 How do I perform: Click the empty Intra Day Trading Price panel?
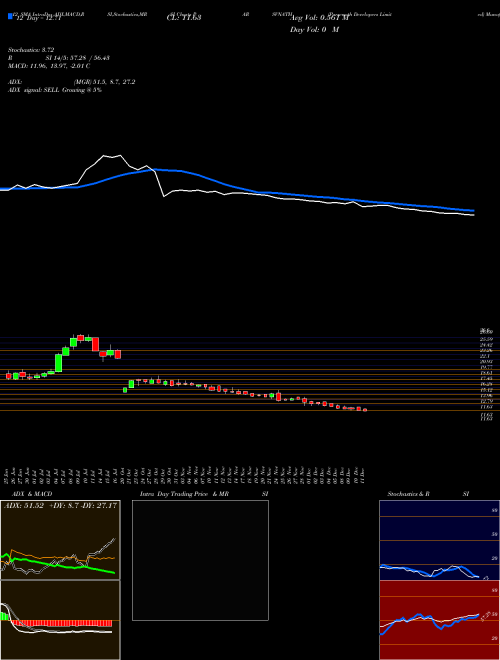point(200,560)
